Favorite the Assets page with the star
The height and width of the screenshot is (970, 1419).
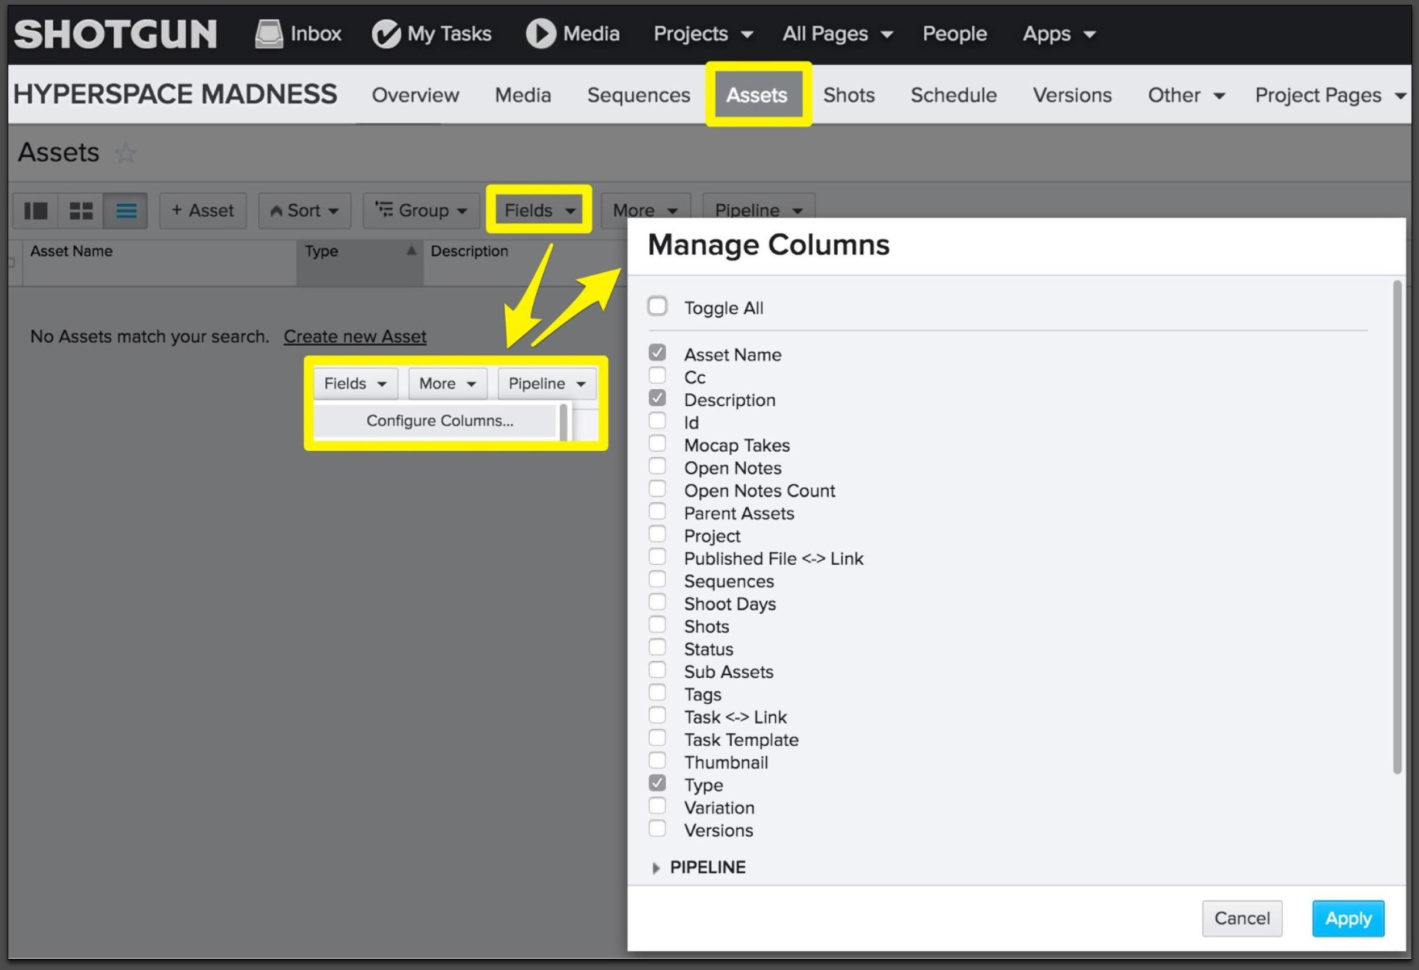pos(126,152)
